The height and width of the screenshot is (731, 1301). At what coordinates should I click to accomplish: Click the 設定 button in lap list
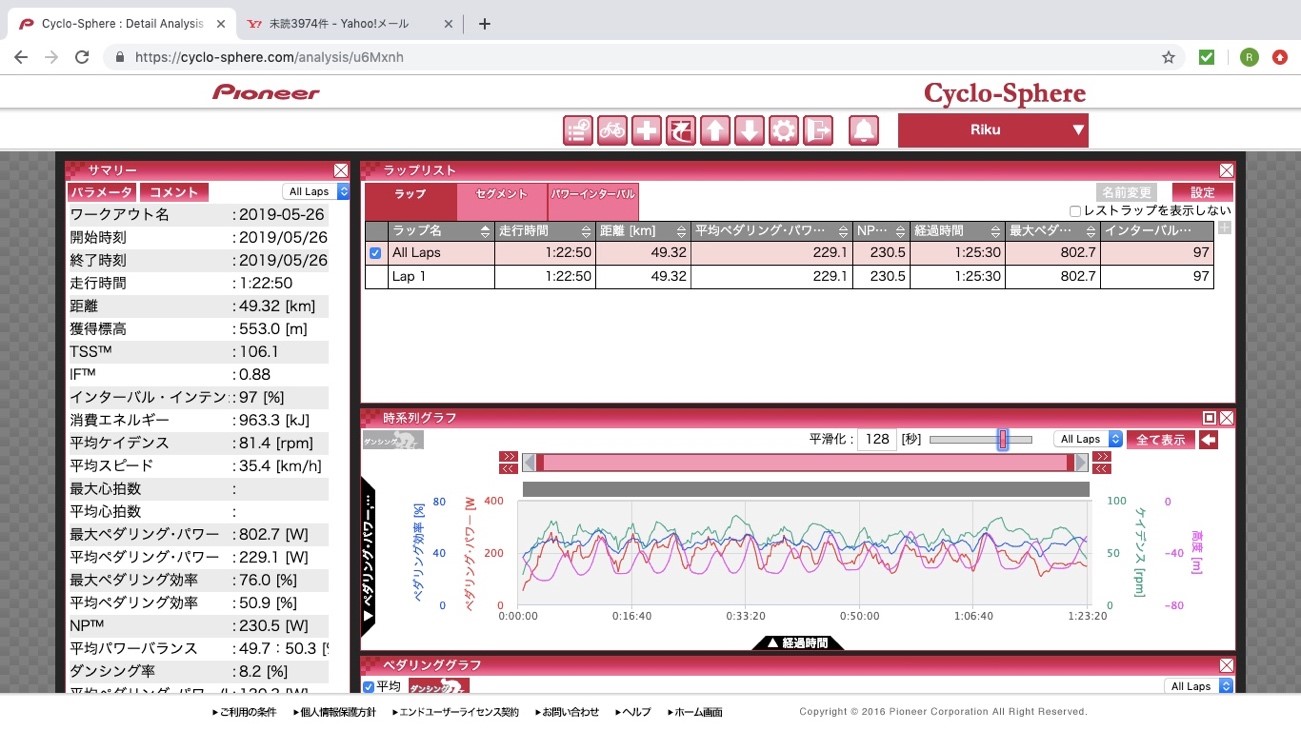(x=1202, y=192)
